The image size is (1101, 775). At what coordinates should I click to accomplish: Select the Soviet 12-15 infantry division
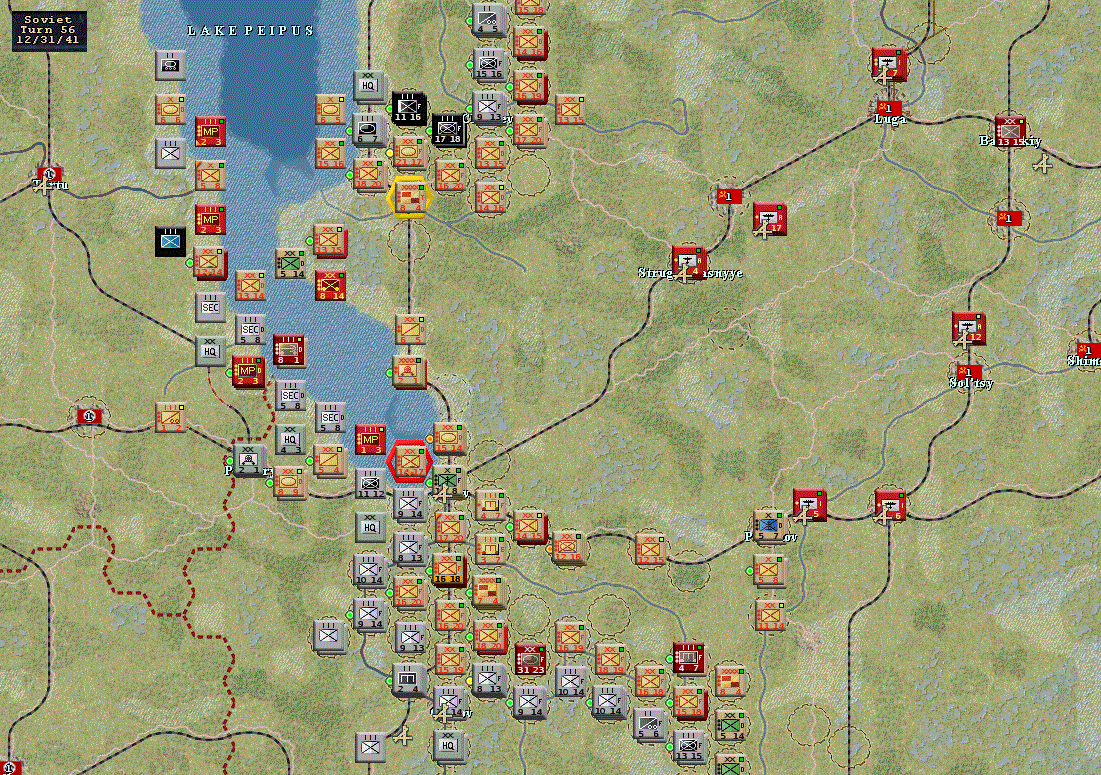(x=650, y=549)
